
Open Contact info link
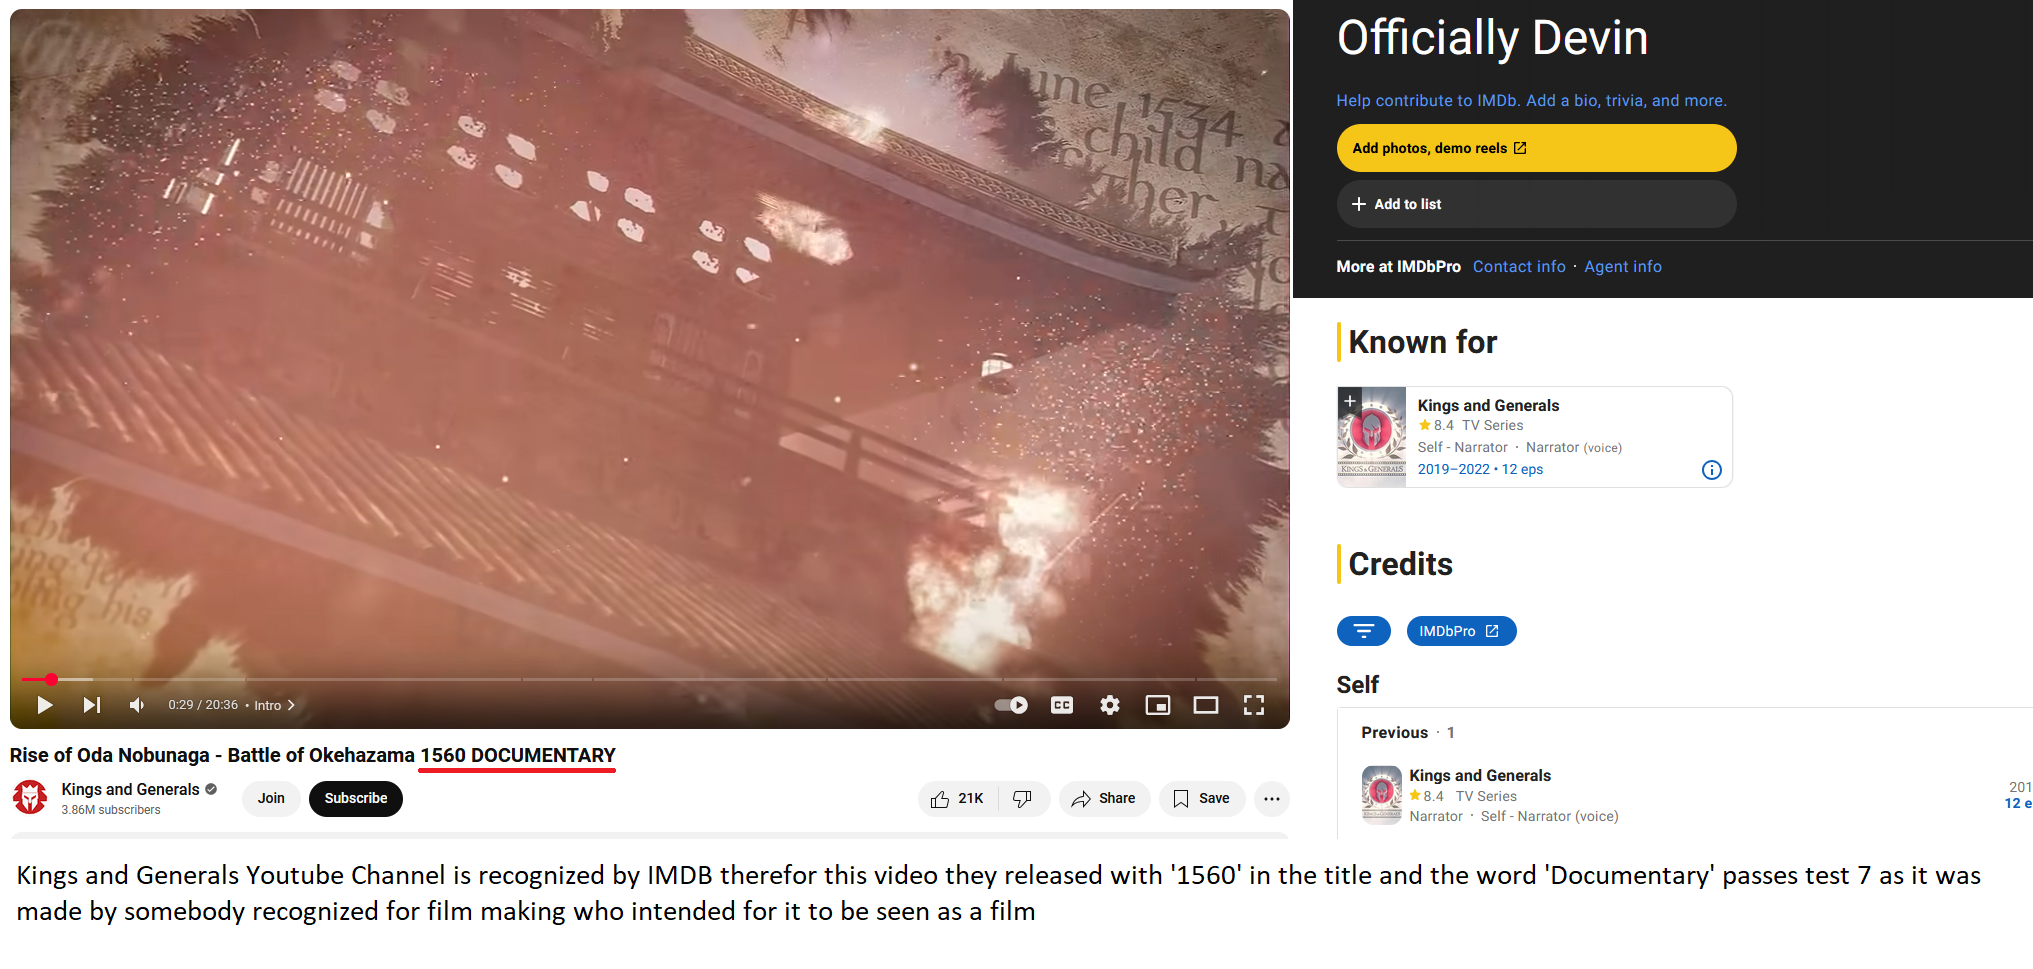click(x=1519, y=267)
